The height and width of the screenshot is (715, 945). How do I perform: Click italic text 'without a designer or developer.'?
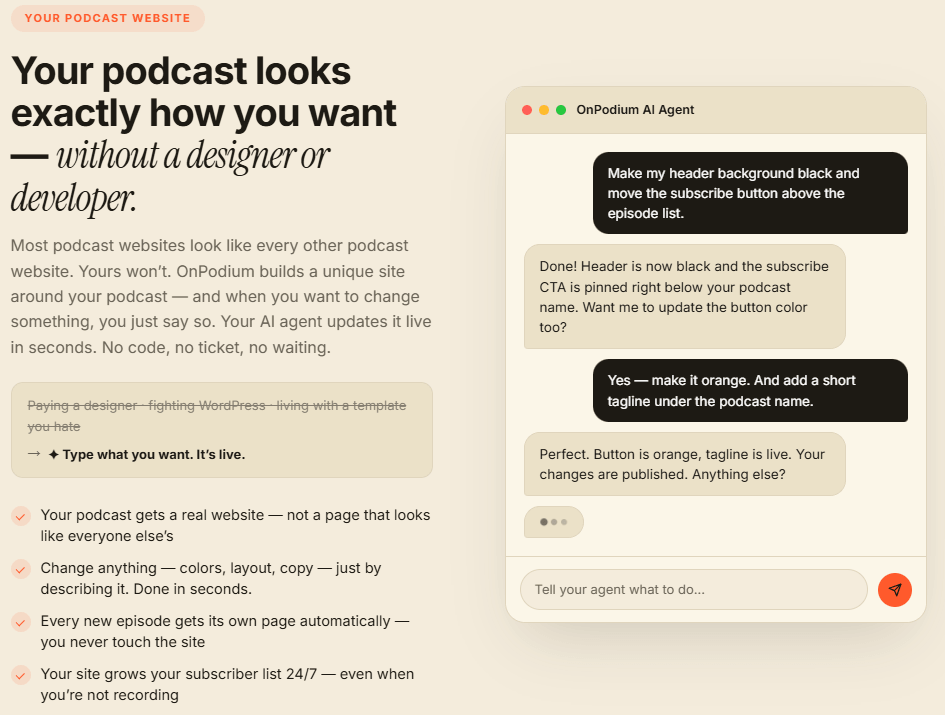(x=171, y=177)
